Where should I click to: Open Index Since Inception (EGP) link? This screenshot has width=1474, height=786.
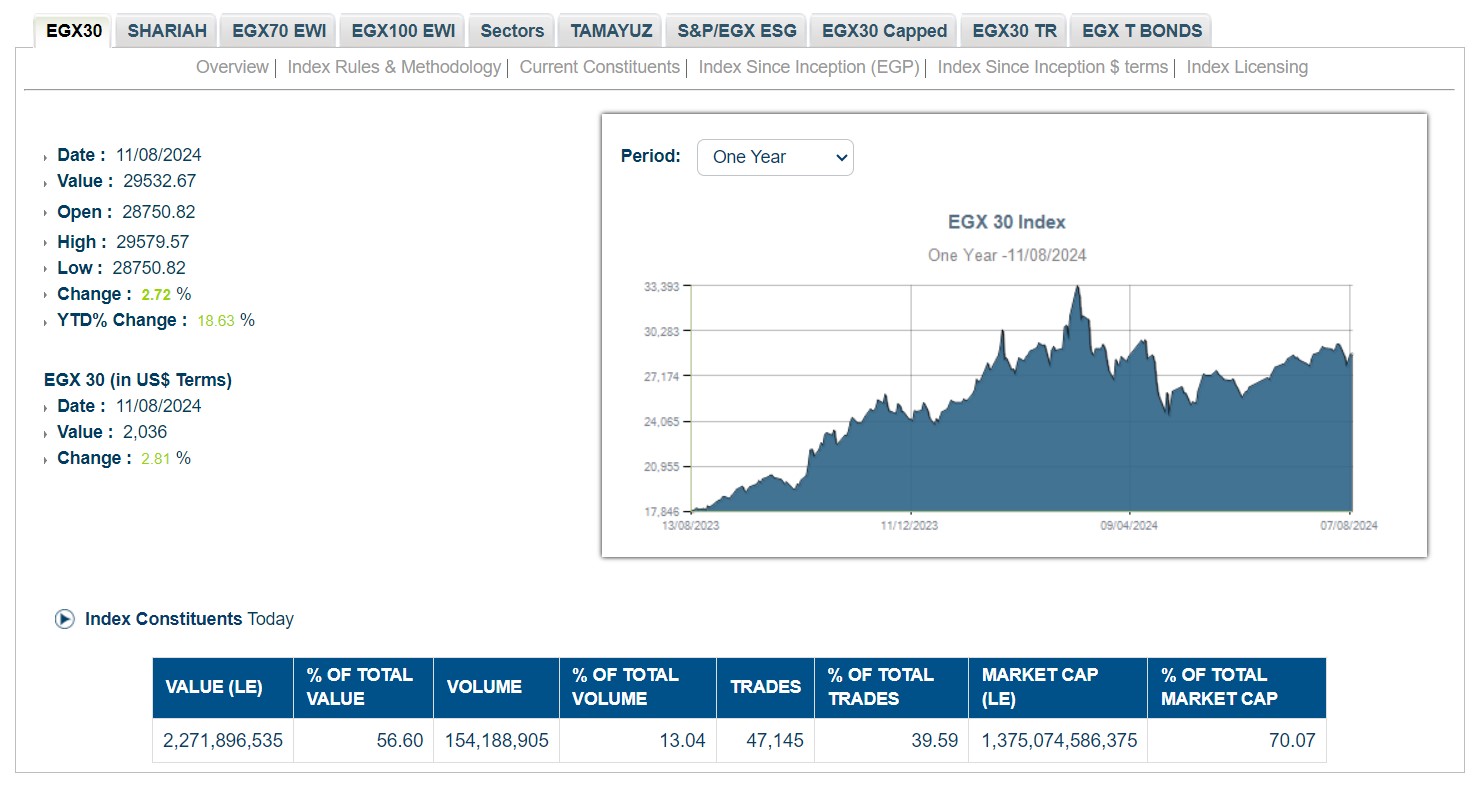pos(809,67)
